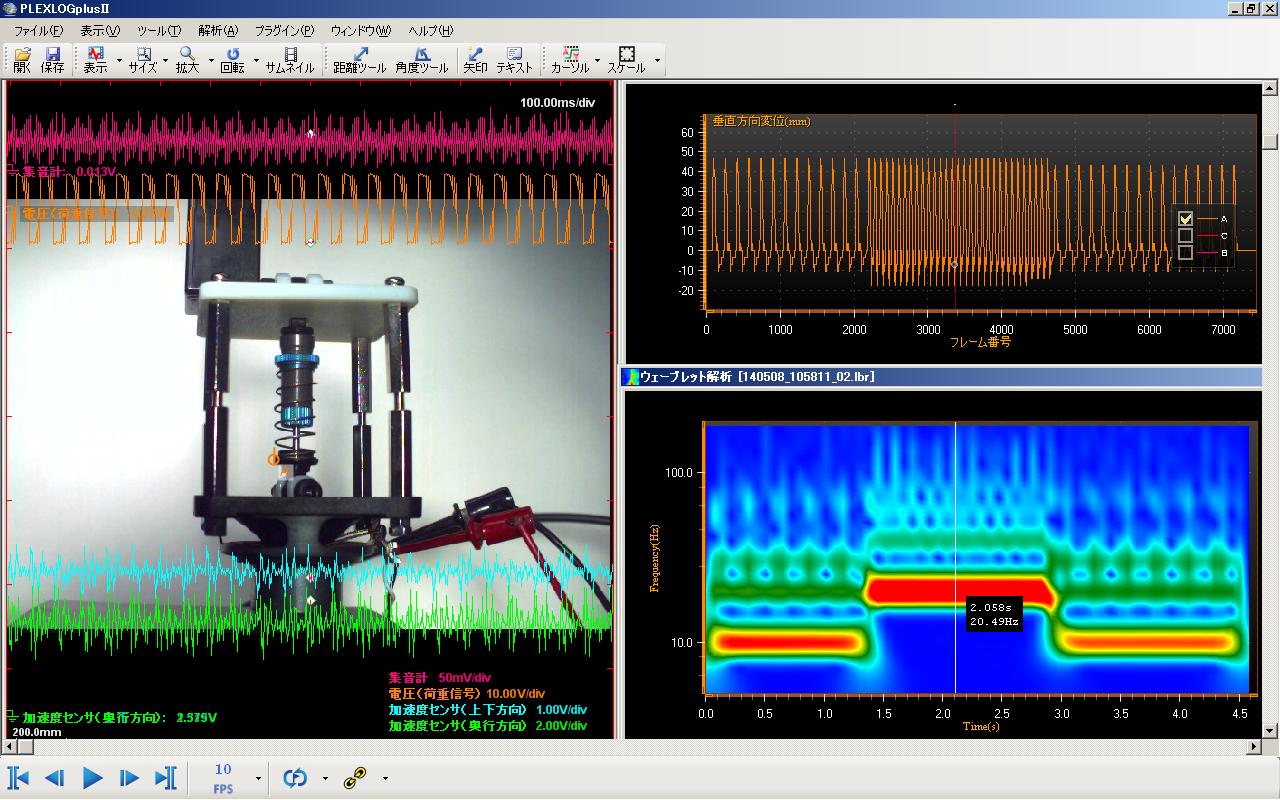Click the loop playback icon

tap(295, 778)
